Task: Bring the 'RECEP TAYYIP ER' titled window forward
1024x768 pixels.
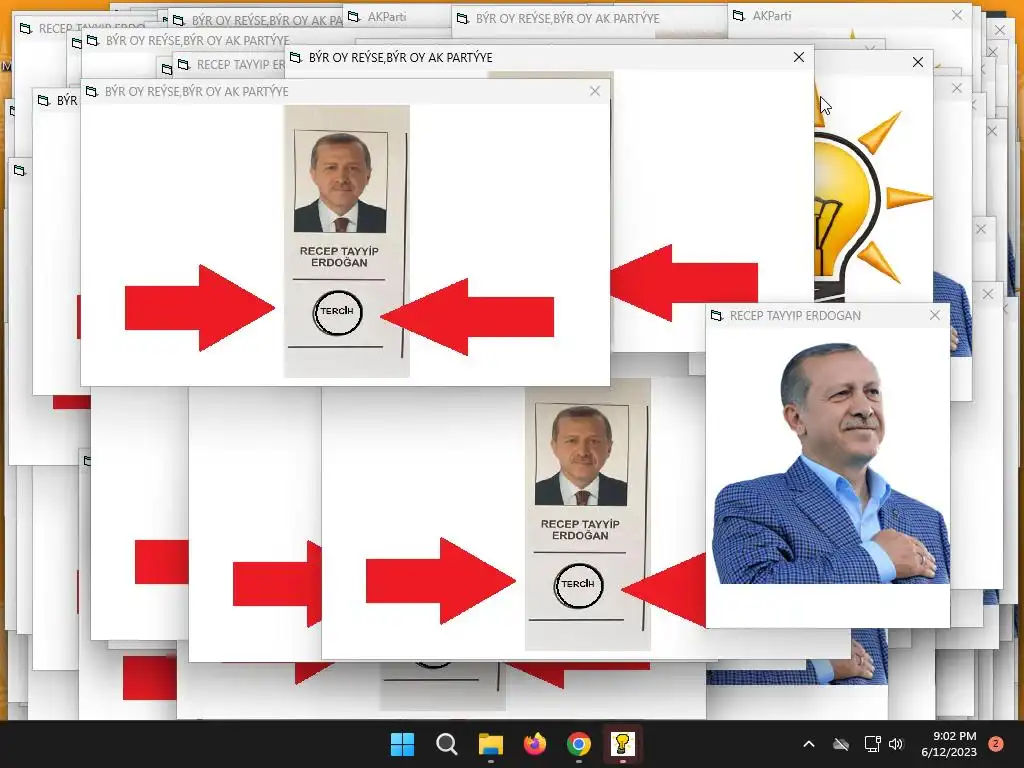Action: [241, 65]
